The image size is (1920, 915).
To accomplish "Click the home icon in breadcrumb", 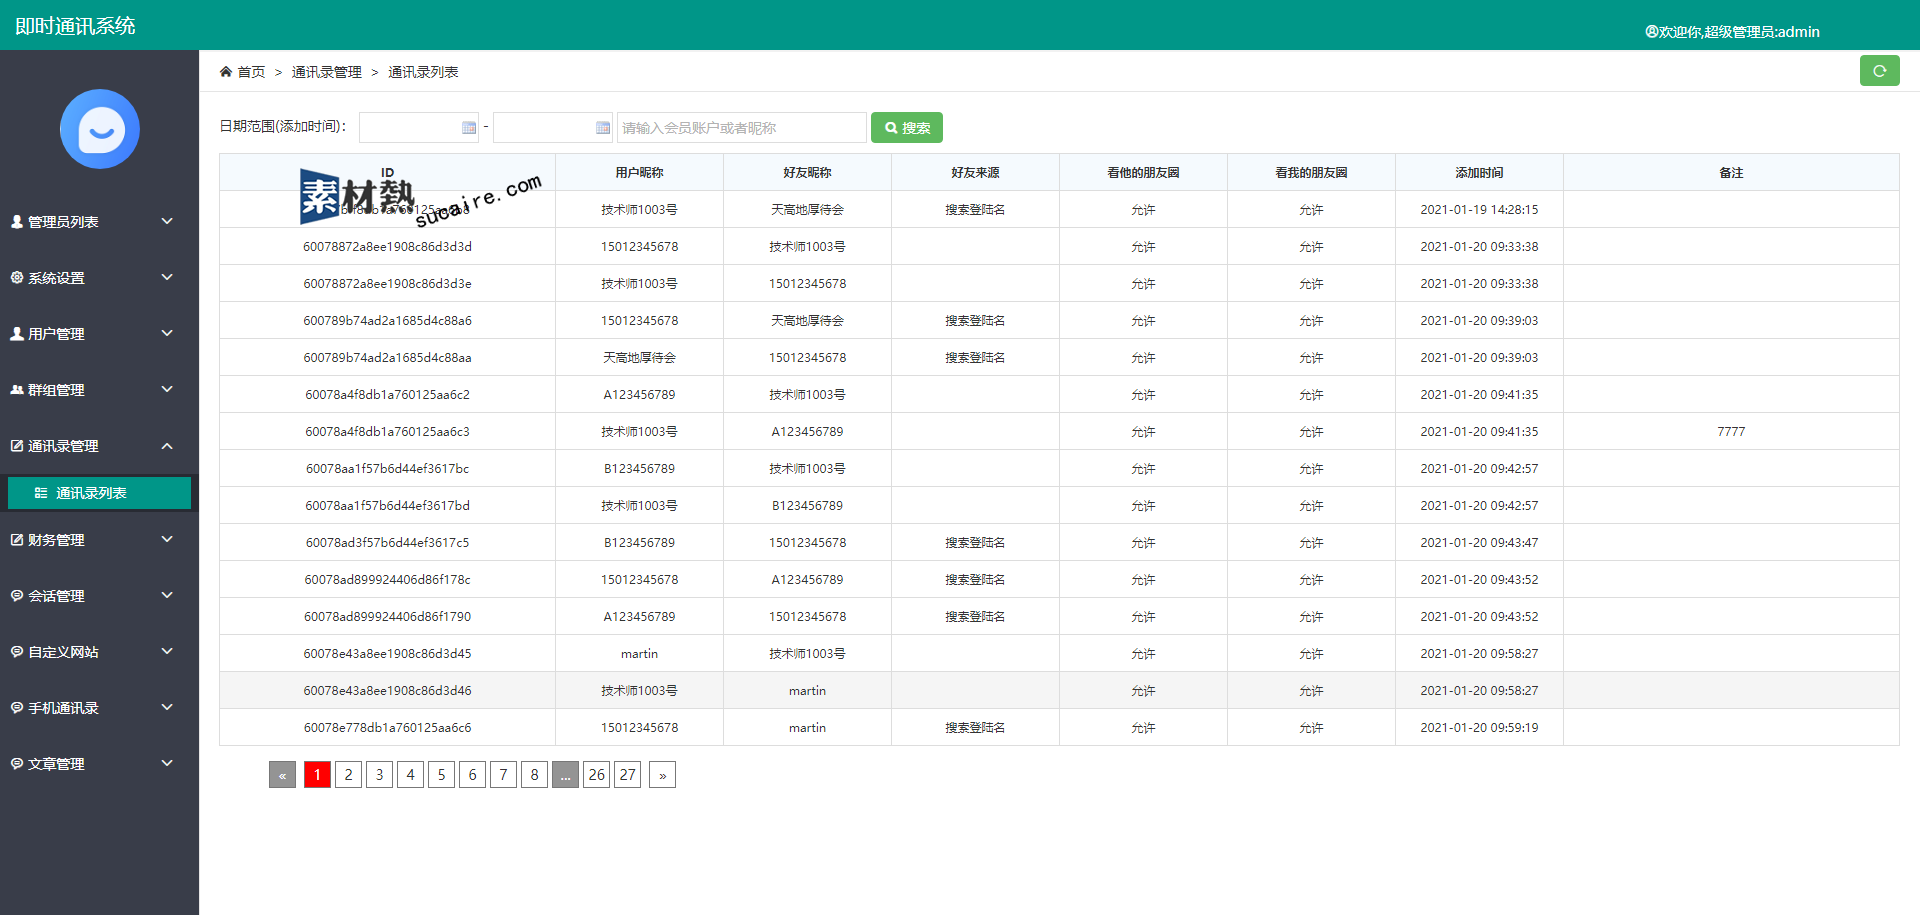I will click(226, 72).
